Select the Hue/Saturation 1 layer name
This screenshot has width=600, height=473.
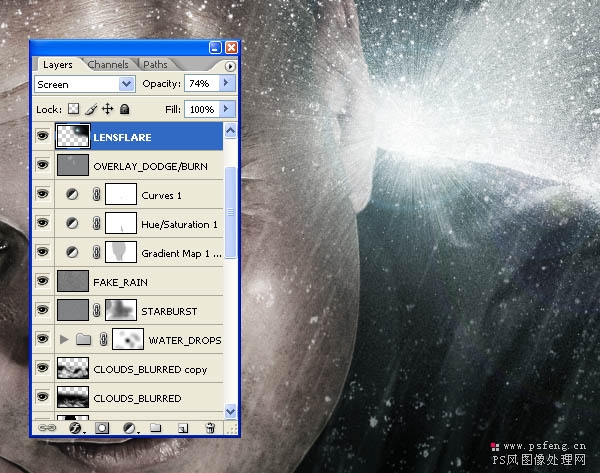tap(179, 224)
